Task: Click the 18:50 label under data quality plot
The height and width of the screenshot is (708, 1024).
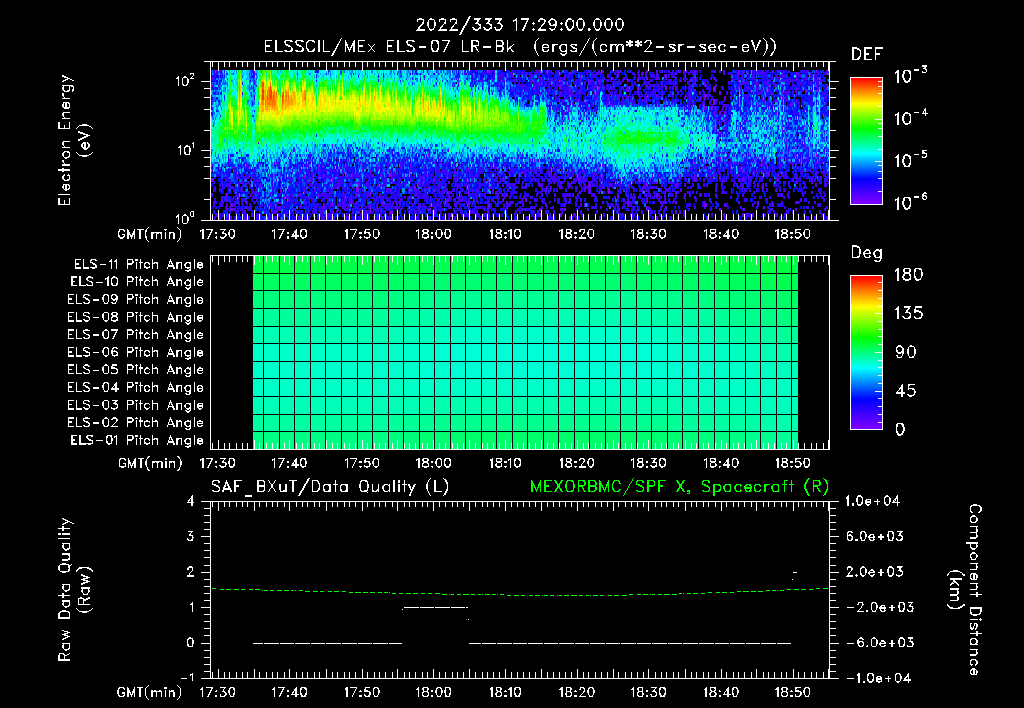Action: coord(793,692)
